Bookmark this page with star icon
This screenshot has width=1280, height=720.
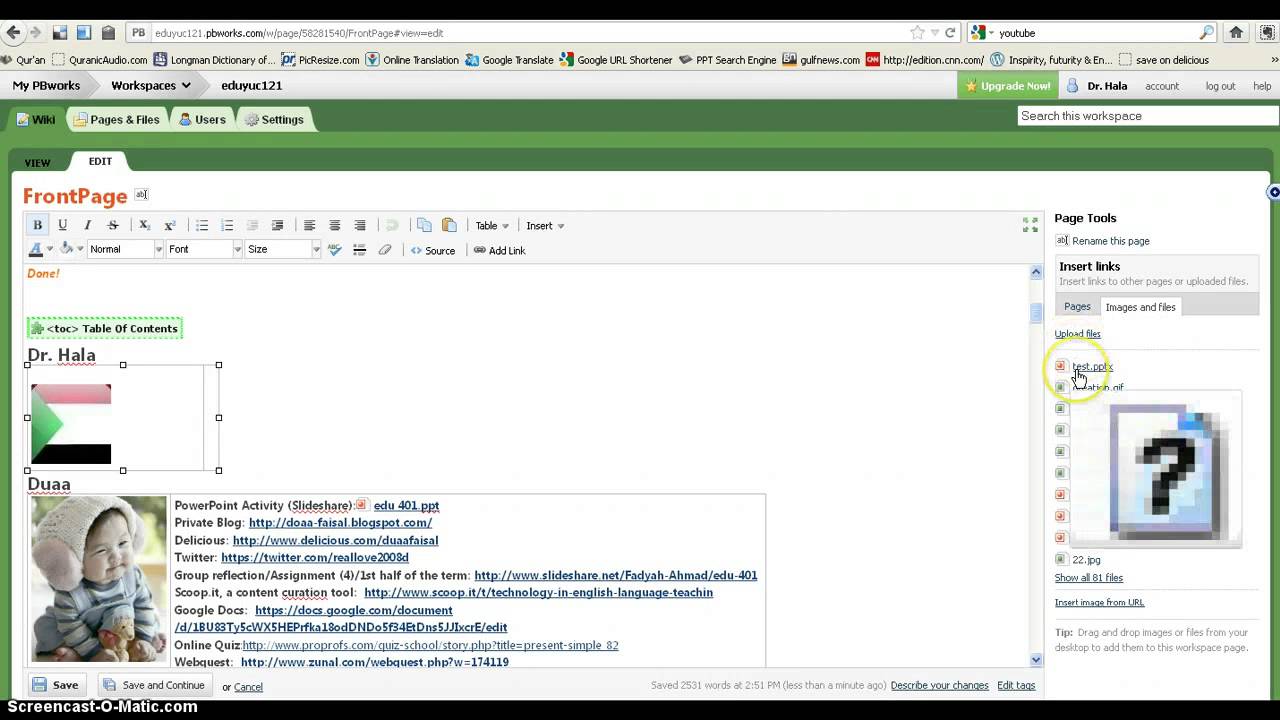[916, 33]
